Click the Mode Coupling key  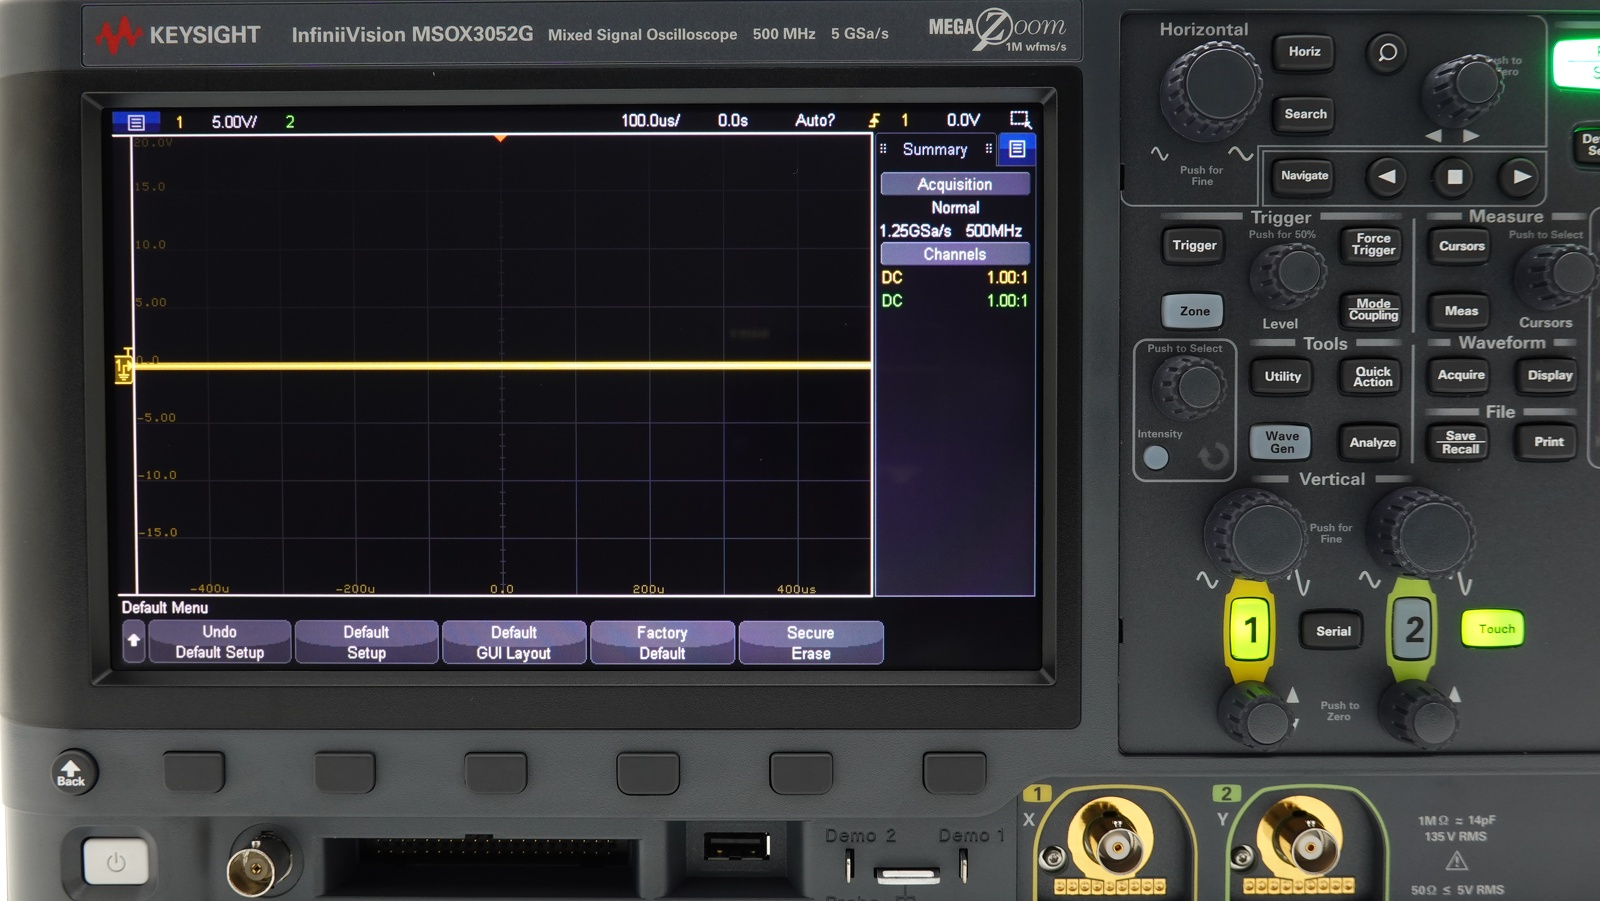click(x=1373, y=310)
